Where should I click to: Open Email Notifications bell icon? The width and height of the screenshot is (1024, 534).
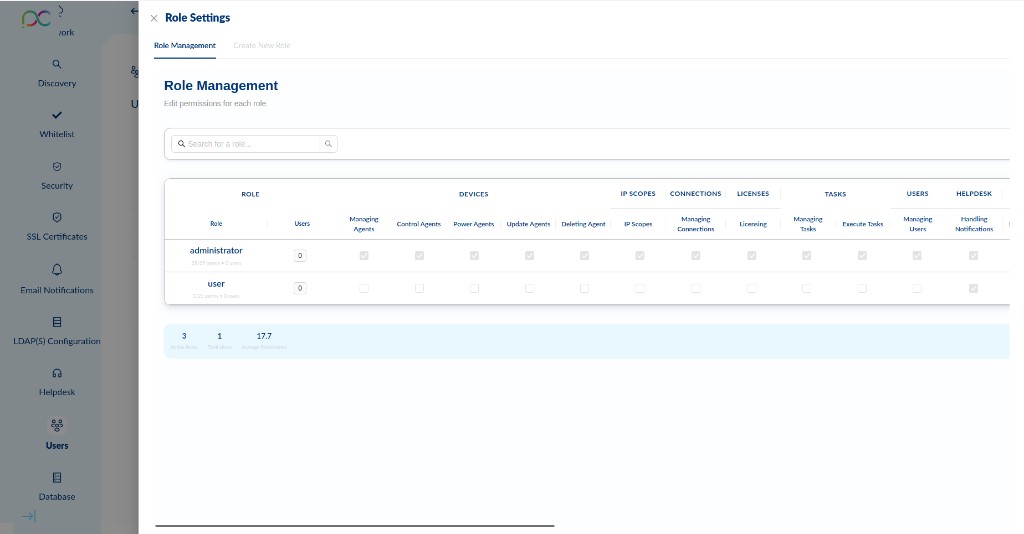[57, 270]
